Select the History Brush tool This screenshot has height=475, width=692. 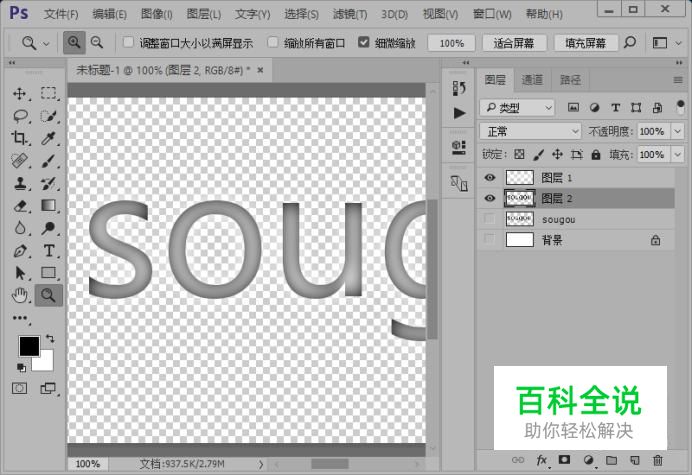point(49,183)
